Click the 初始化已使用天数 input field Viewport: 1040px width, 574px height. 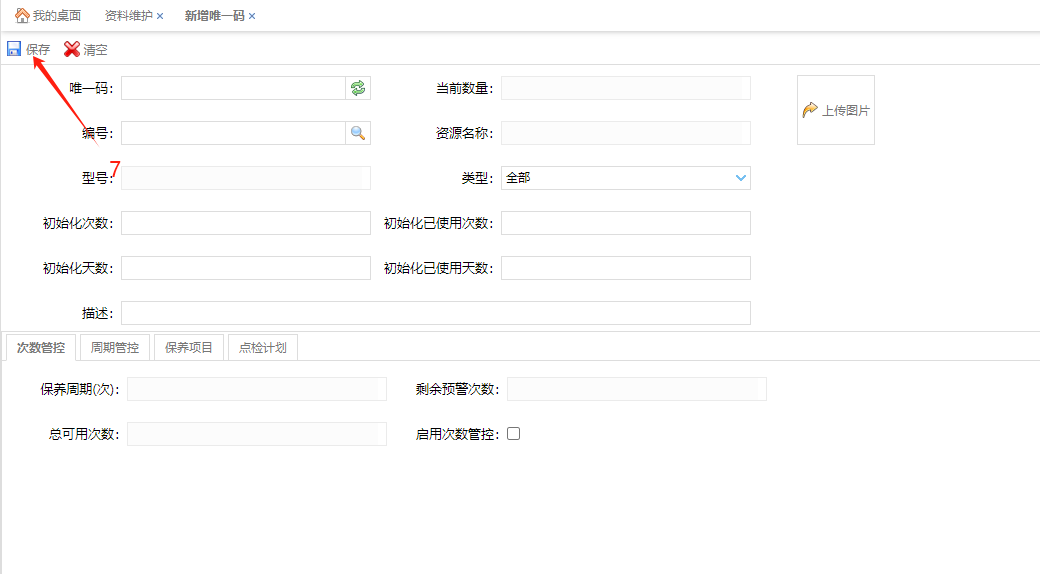(x=625, y=268)
